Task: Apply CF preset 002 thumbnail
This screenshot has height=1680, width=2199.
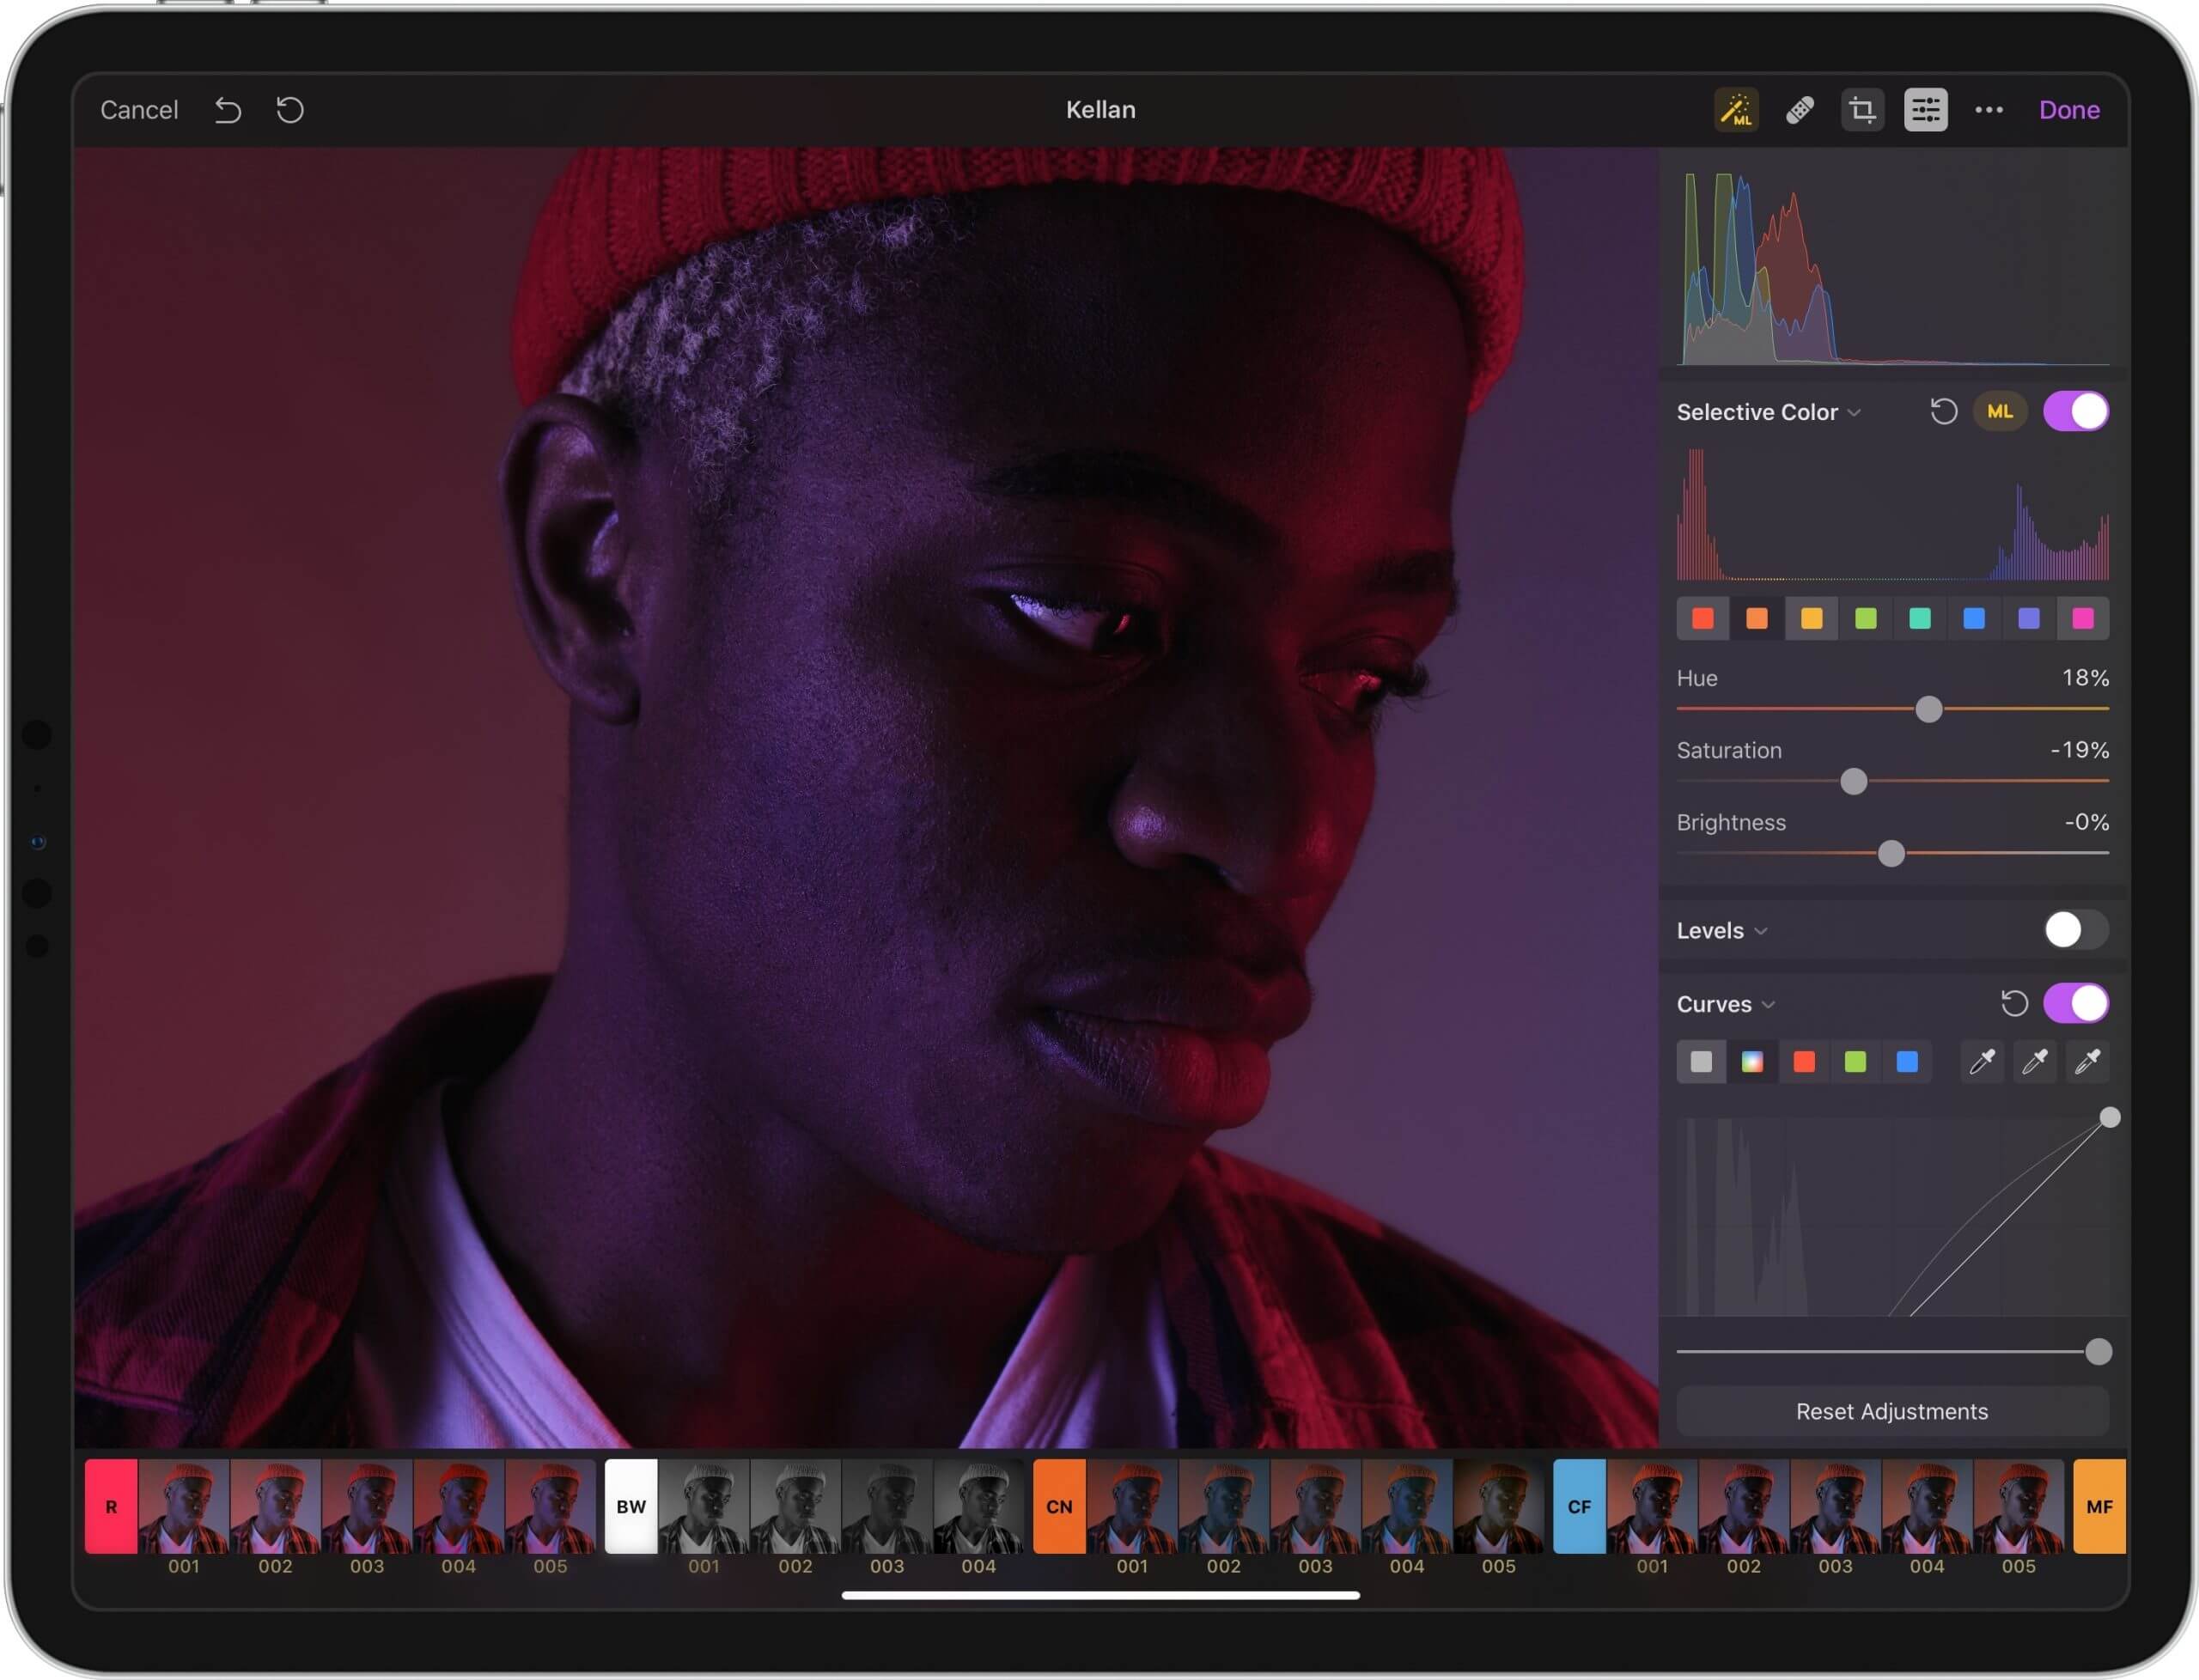Action: tap(1743, 1506)
